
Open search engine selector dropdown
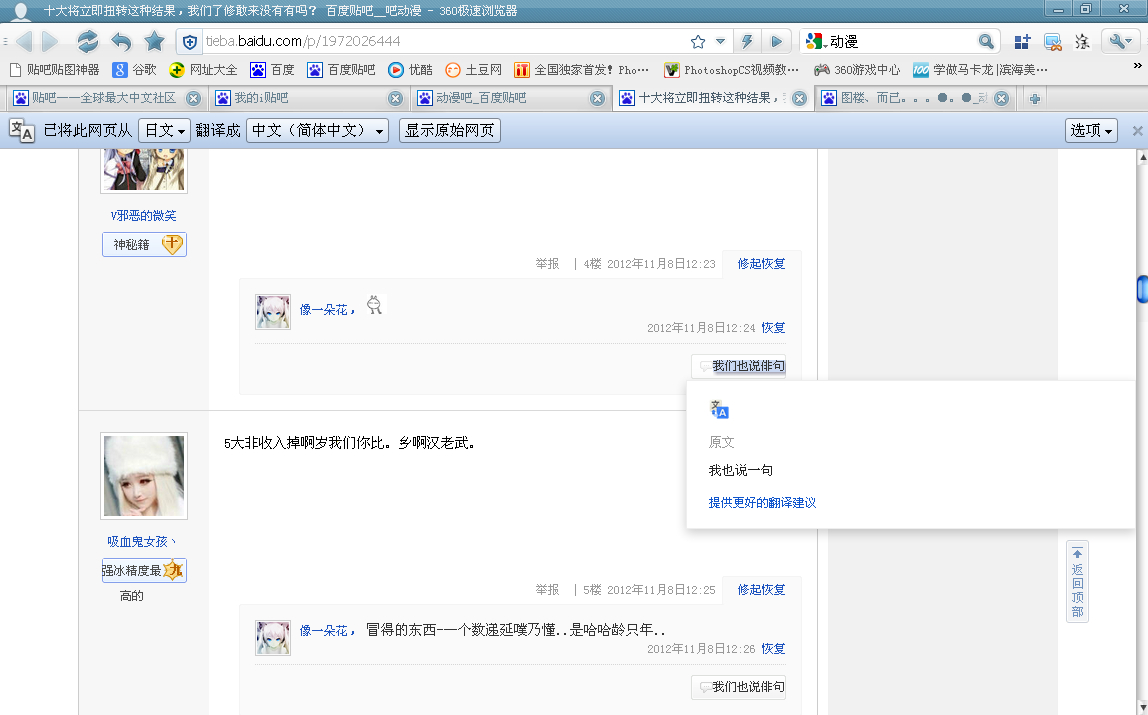(x=816, y=42)
